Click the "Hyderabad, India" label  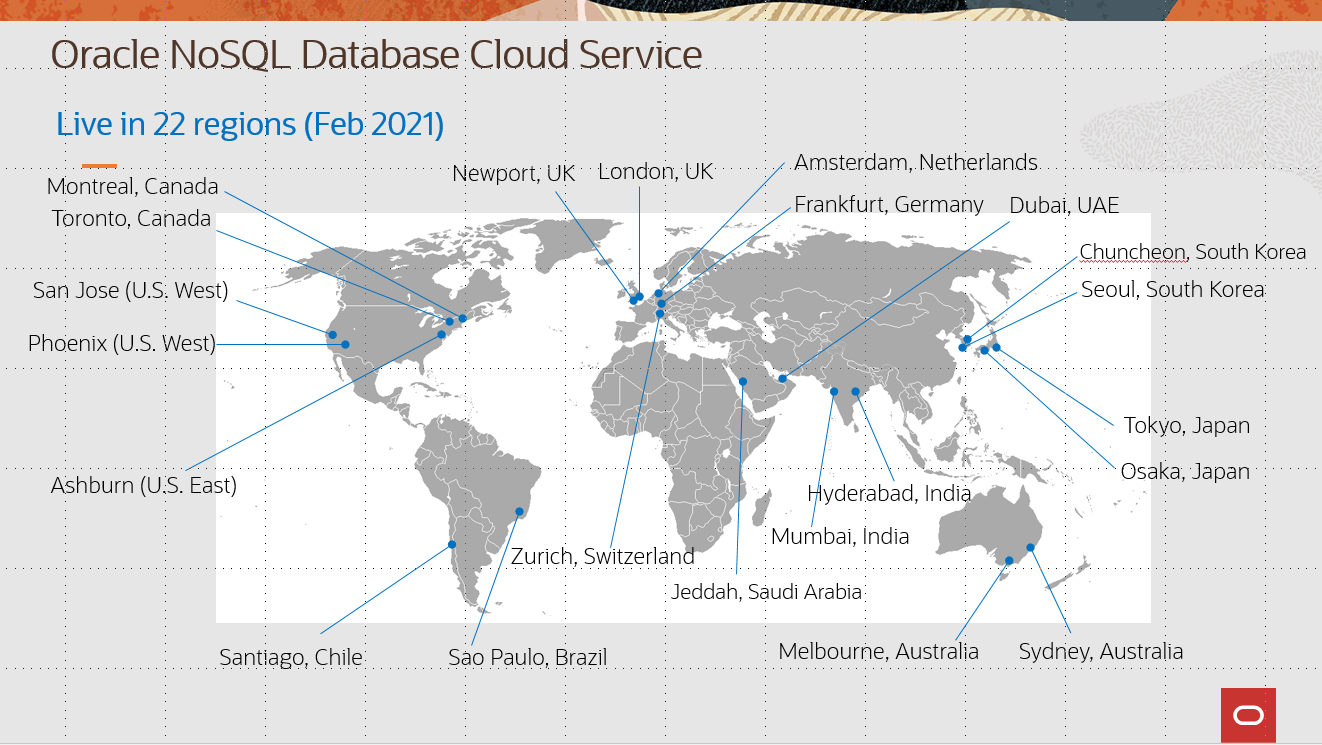click(889, 493)
